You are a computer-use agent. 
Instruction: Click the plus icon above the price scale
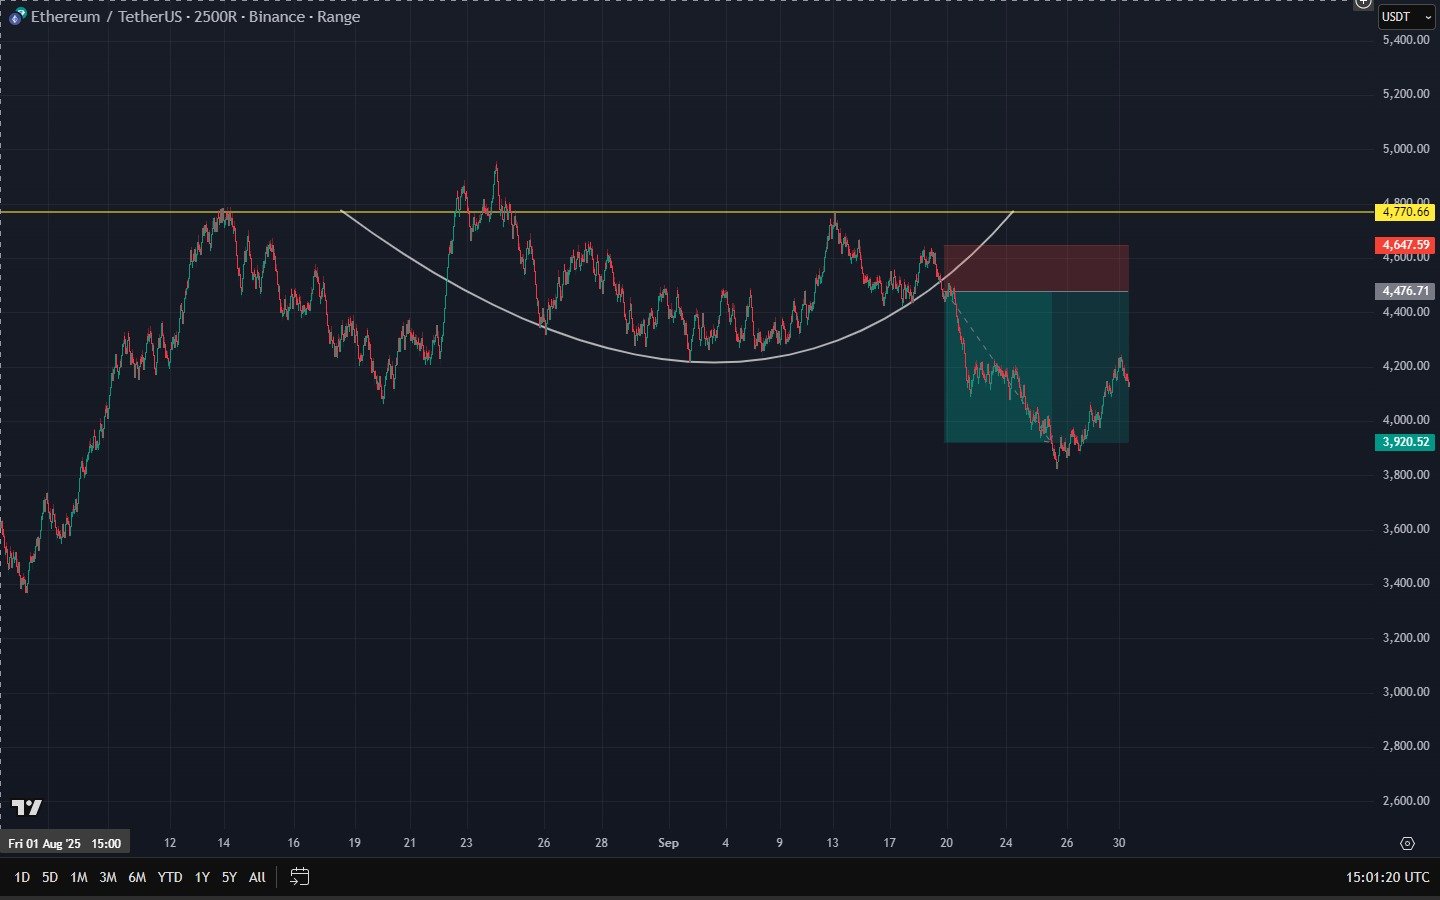1363,3
